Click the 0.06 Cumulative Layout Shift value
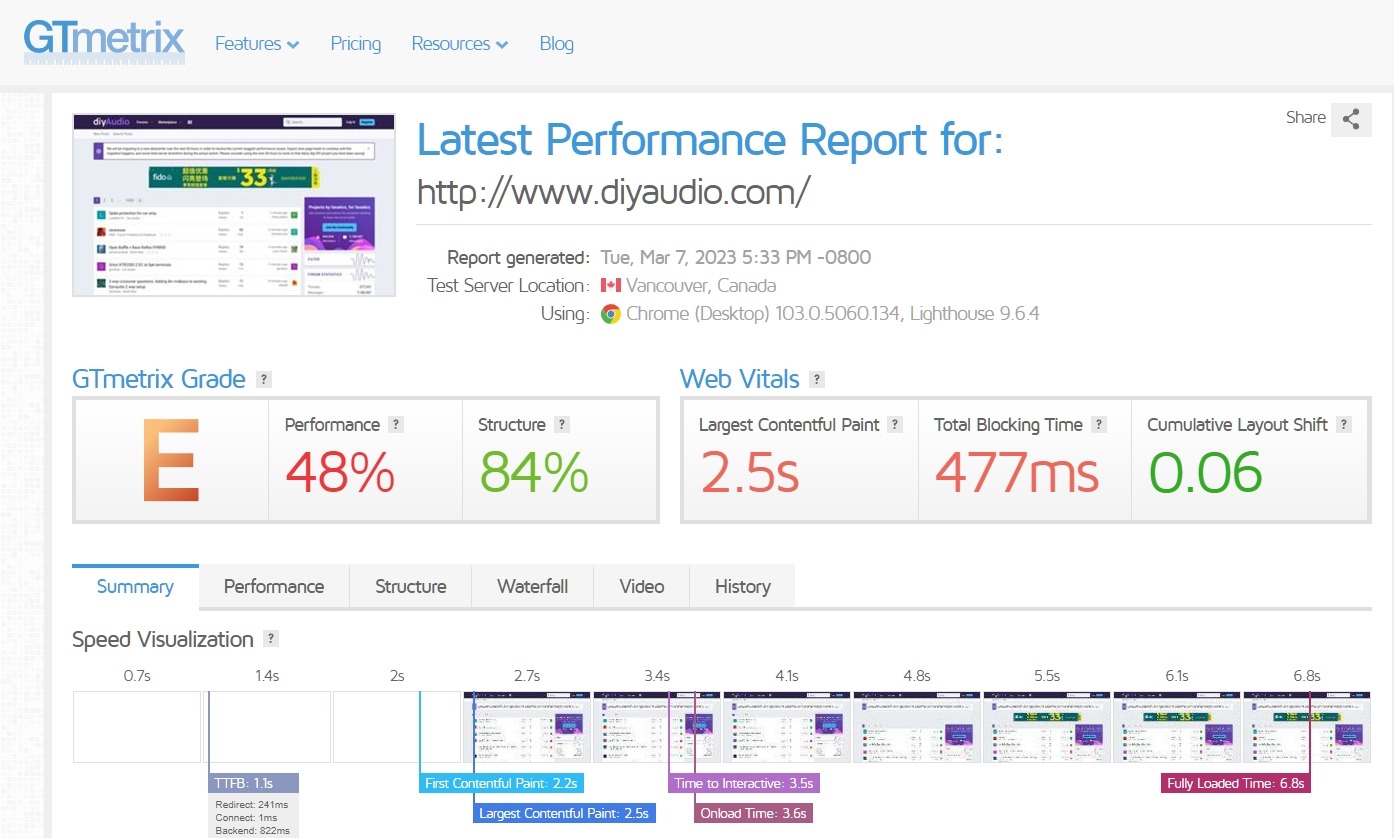 [x=1204, y=473]
